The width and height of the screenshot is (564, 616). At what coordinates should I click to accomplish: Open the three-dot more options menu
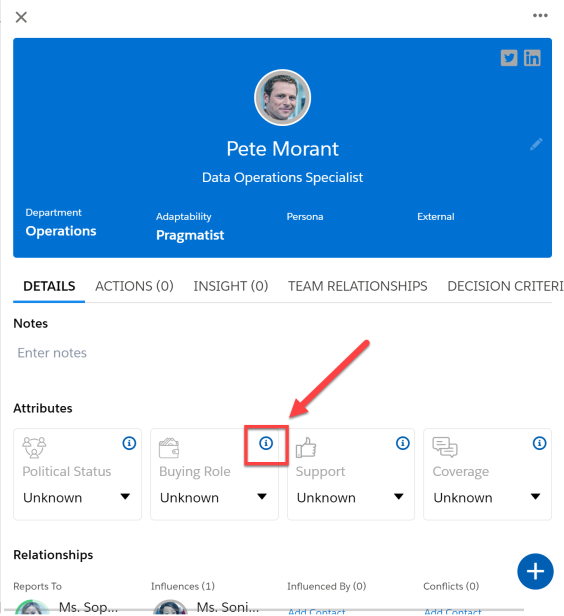(x=540, y=16)
